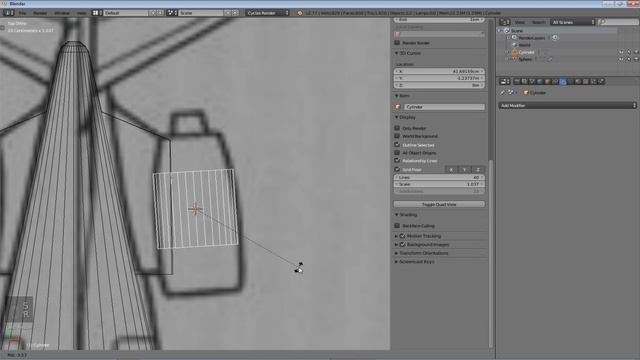This screenshot has height=360, width=640.
Task: Click the Cylinder cube icon in properties breadcrumb
Action: [526, 93]
